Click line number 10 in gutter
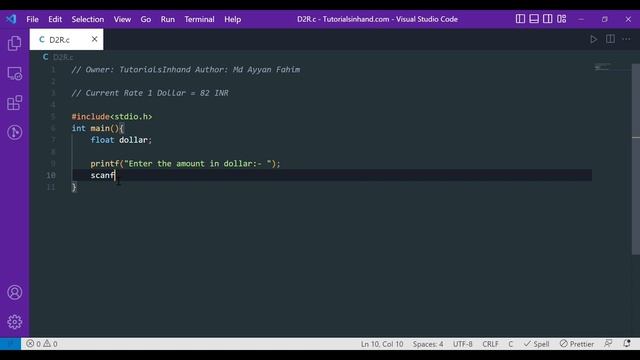This screenshot has width=640, height=360. [51, 175]
